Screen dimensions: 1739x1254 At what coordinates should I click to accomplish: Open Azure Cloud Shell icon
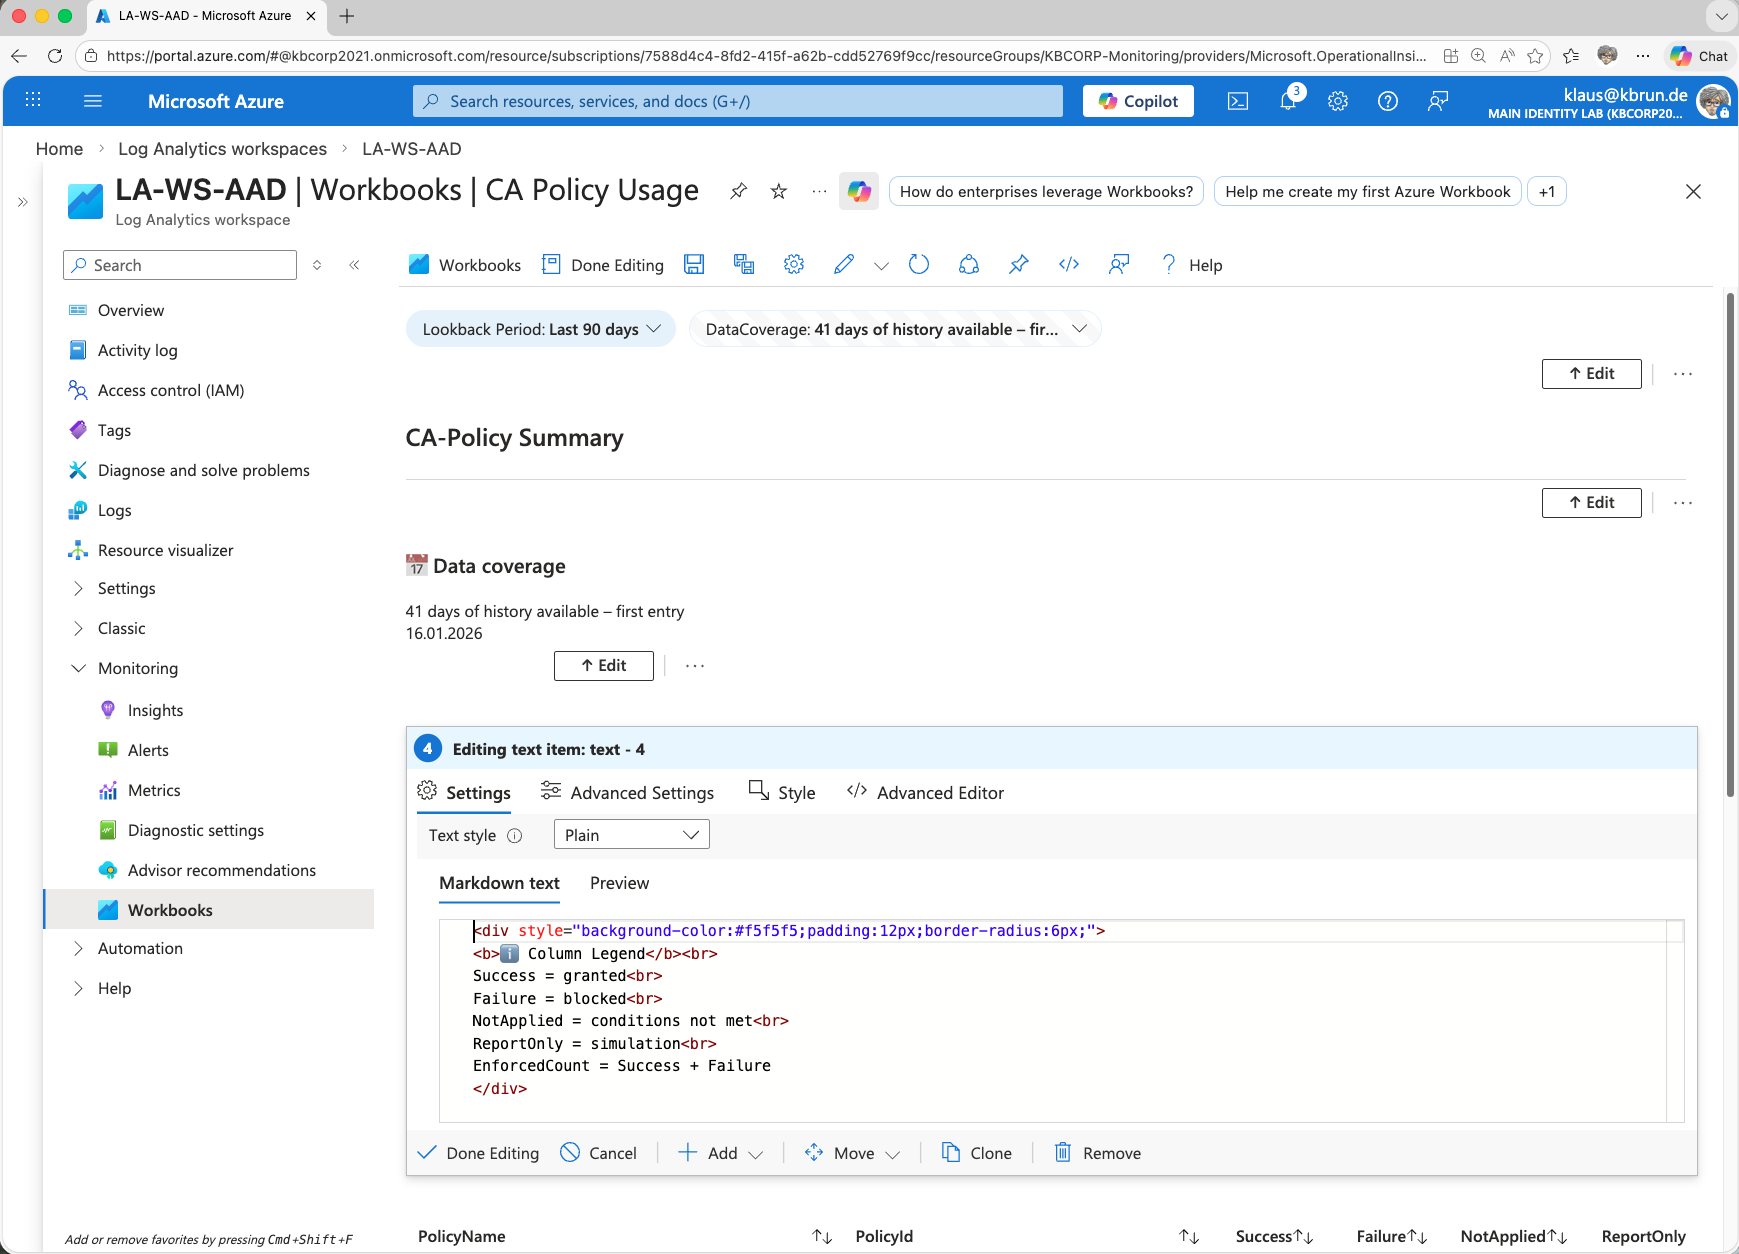tap(1238, 101)
